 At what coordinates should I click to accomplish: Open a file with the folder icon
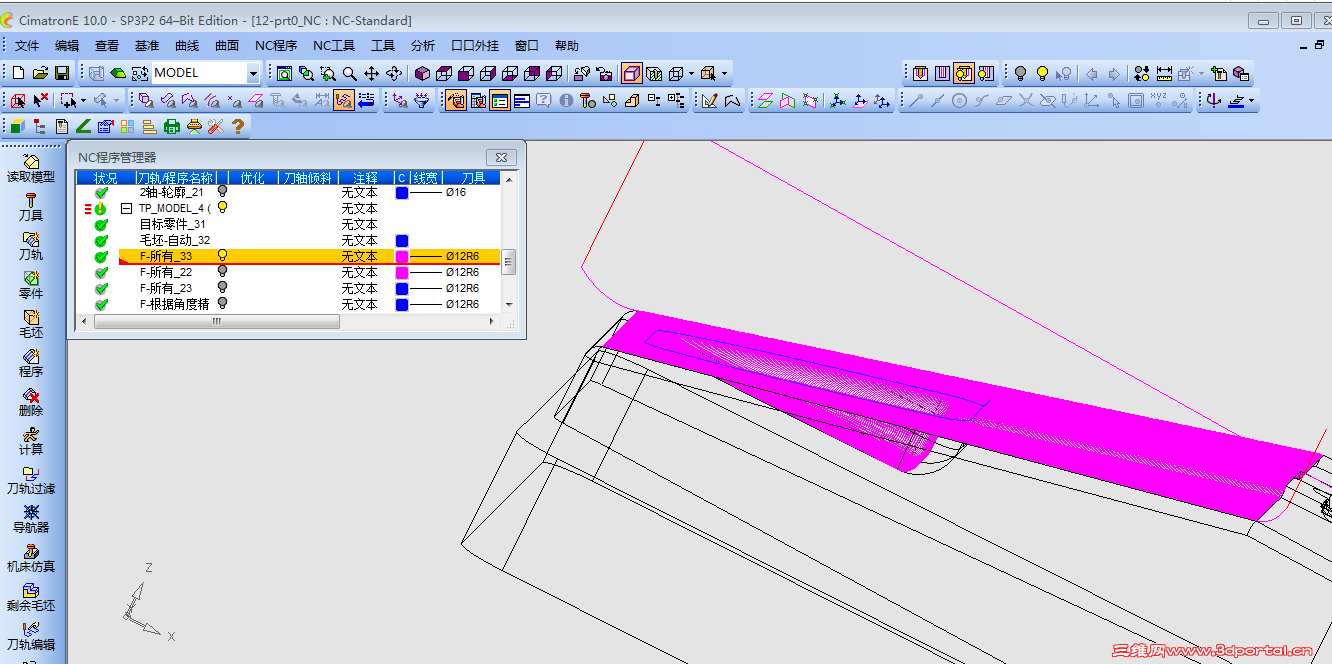coord(40,73)
